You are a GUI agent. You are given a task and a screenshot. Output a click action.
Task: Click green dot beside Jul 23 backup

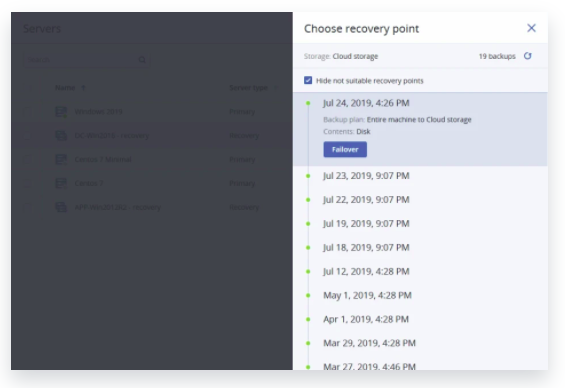pos(308,176)
